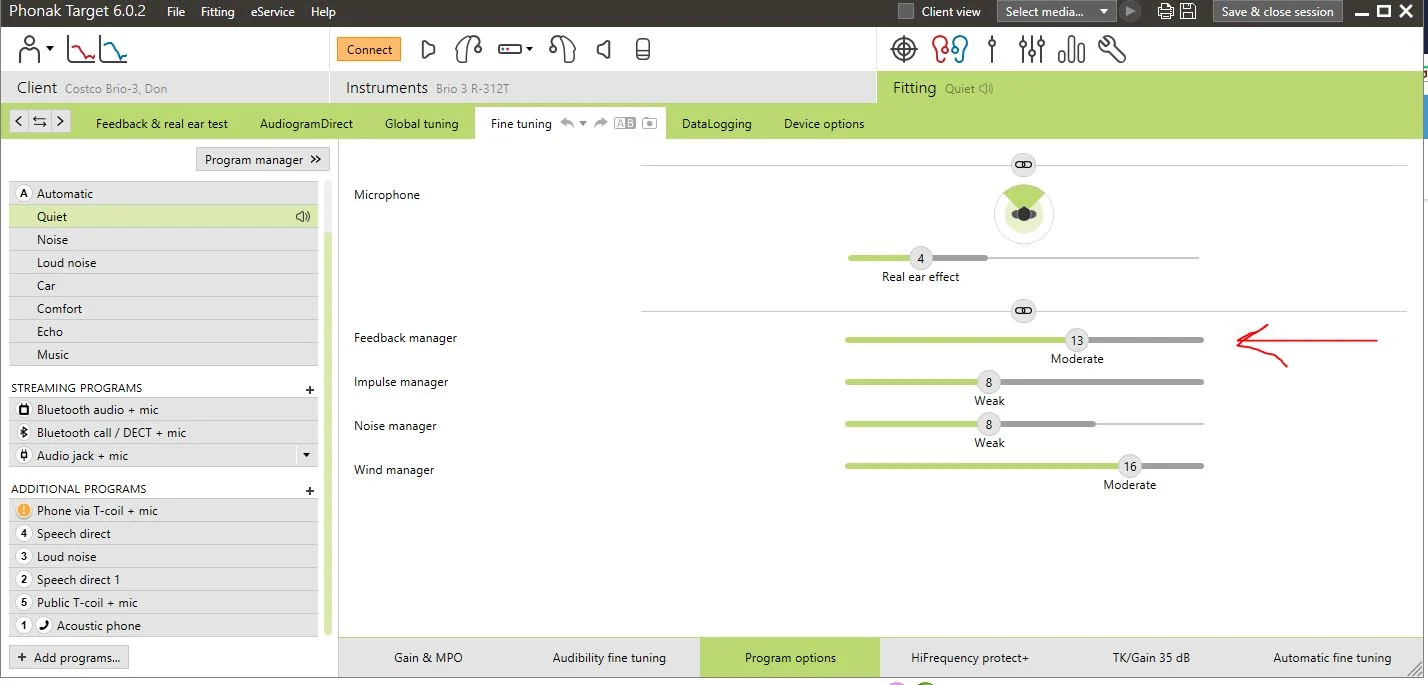Click the equalizer sliders icon

(x=1031, y=49)
